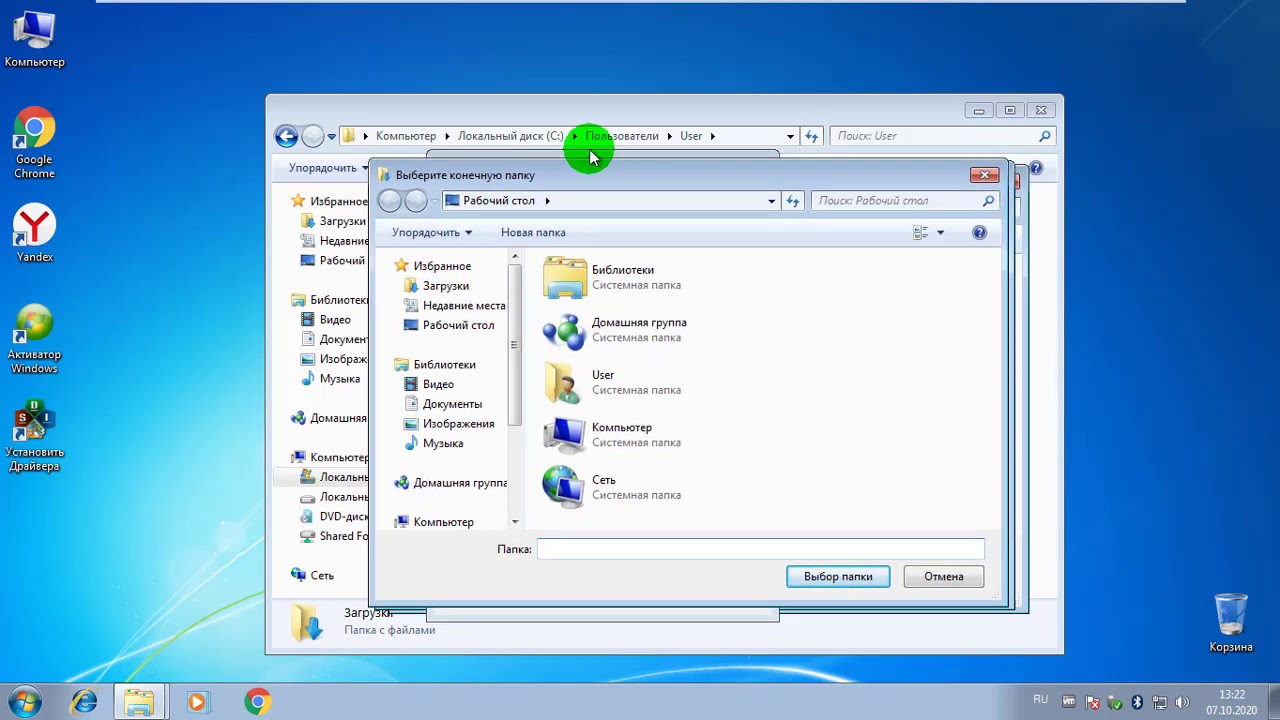Open the view options dropdown arrow in dialog
Screen dimensions: 1280x720
[940, 232]
